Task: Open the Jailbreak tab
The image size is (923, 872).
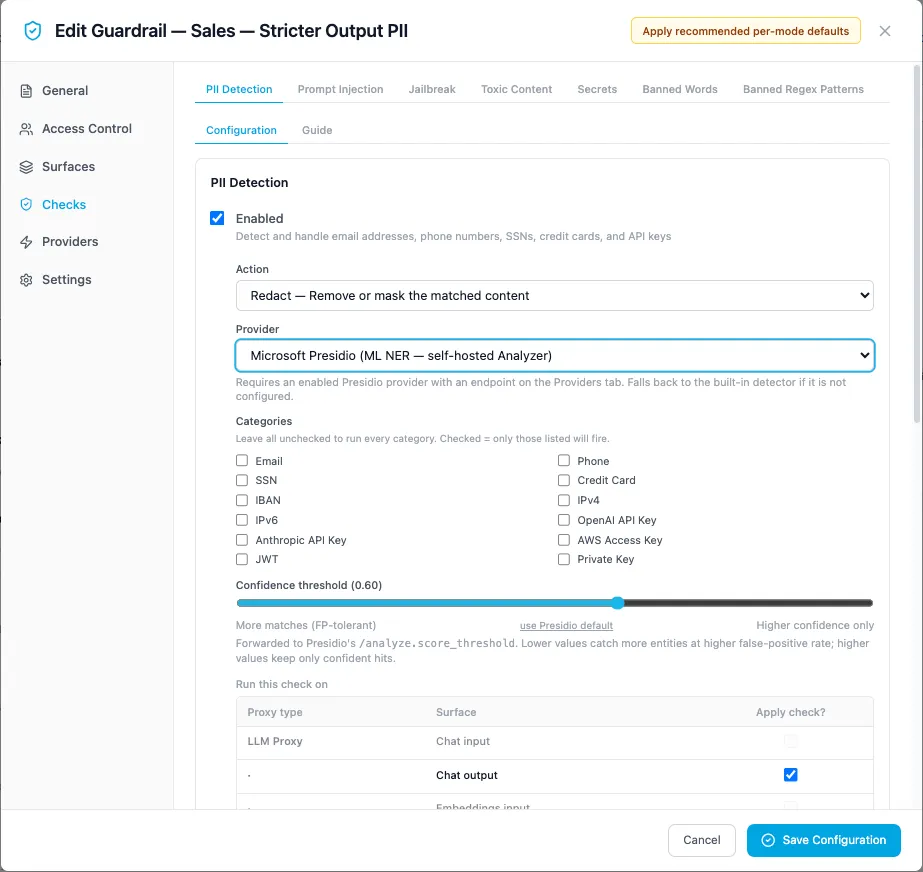Action: click(x=432, y=89)
